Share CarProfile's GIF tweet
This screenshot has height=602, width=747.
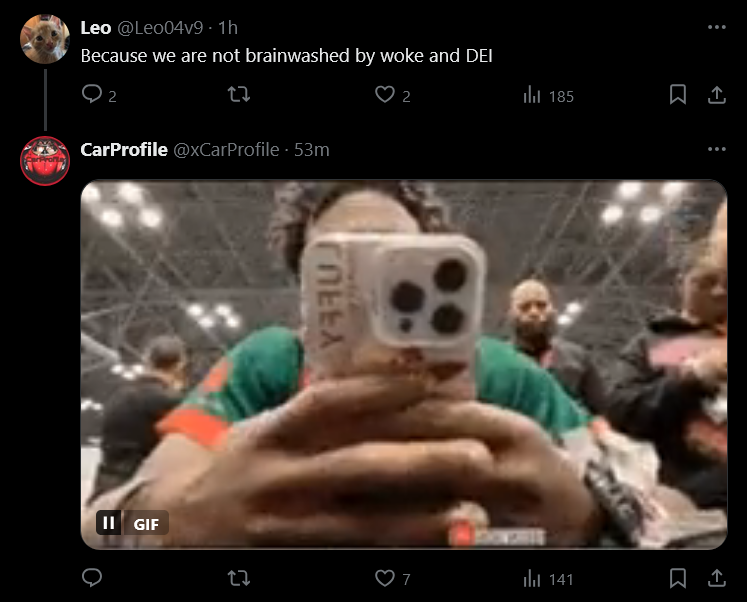pyautogui.click(x=717, y=578)
